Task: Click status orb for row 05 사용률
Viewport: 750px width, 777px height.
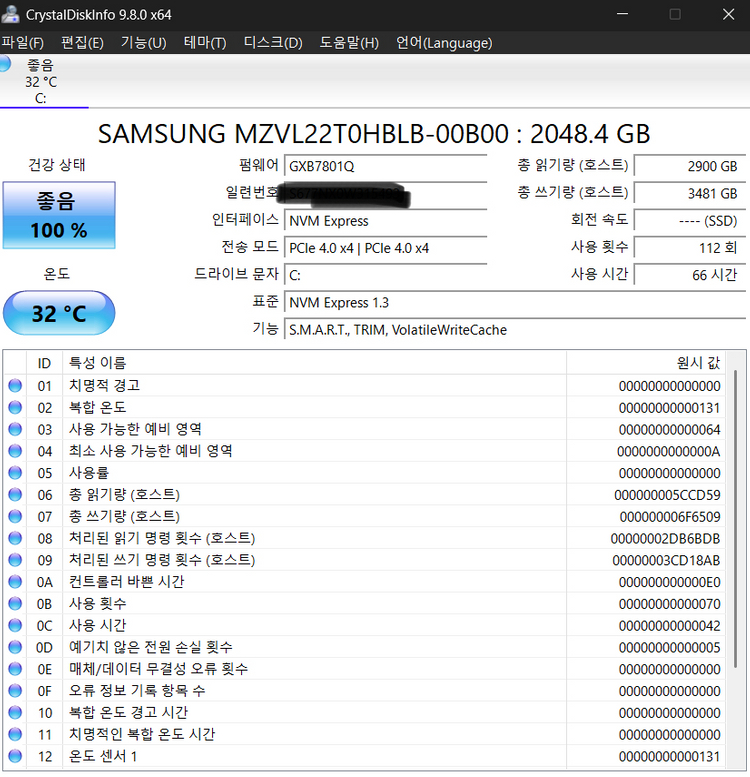Action: (15, 473)
